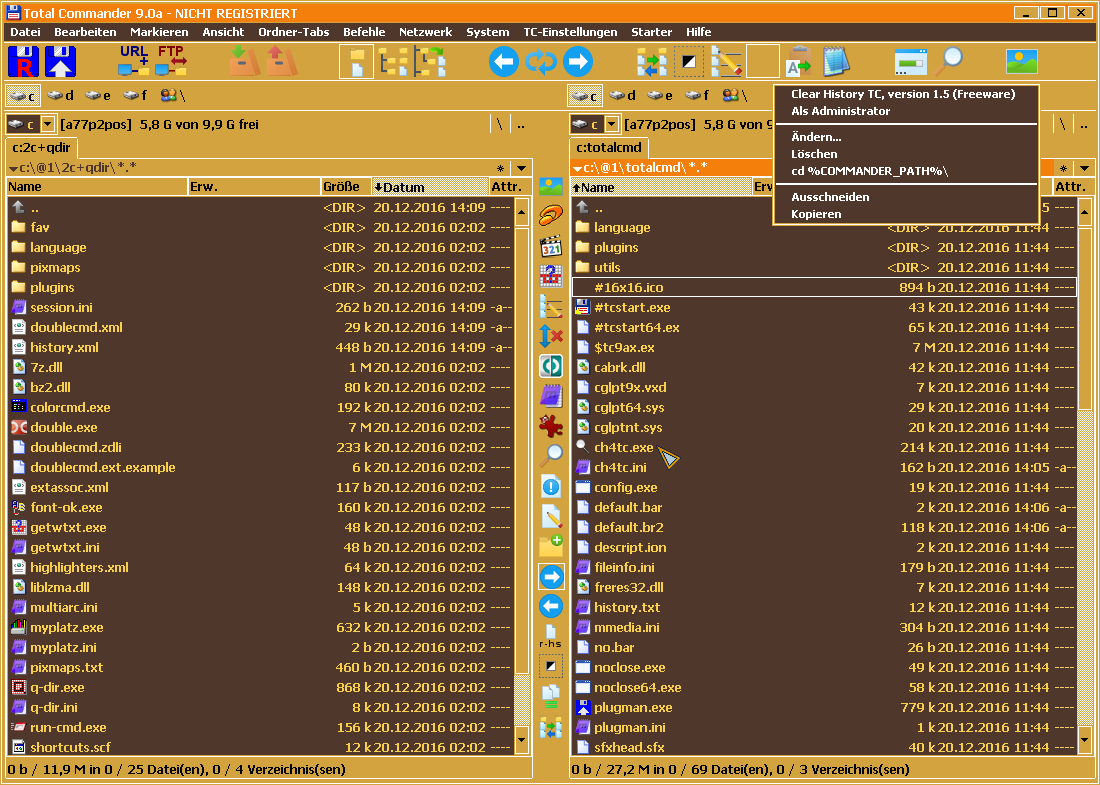Switch left panel to drive f
Image resolution: width=1100 pixels, height=785 pixels.
click(x=135, y=95)
